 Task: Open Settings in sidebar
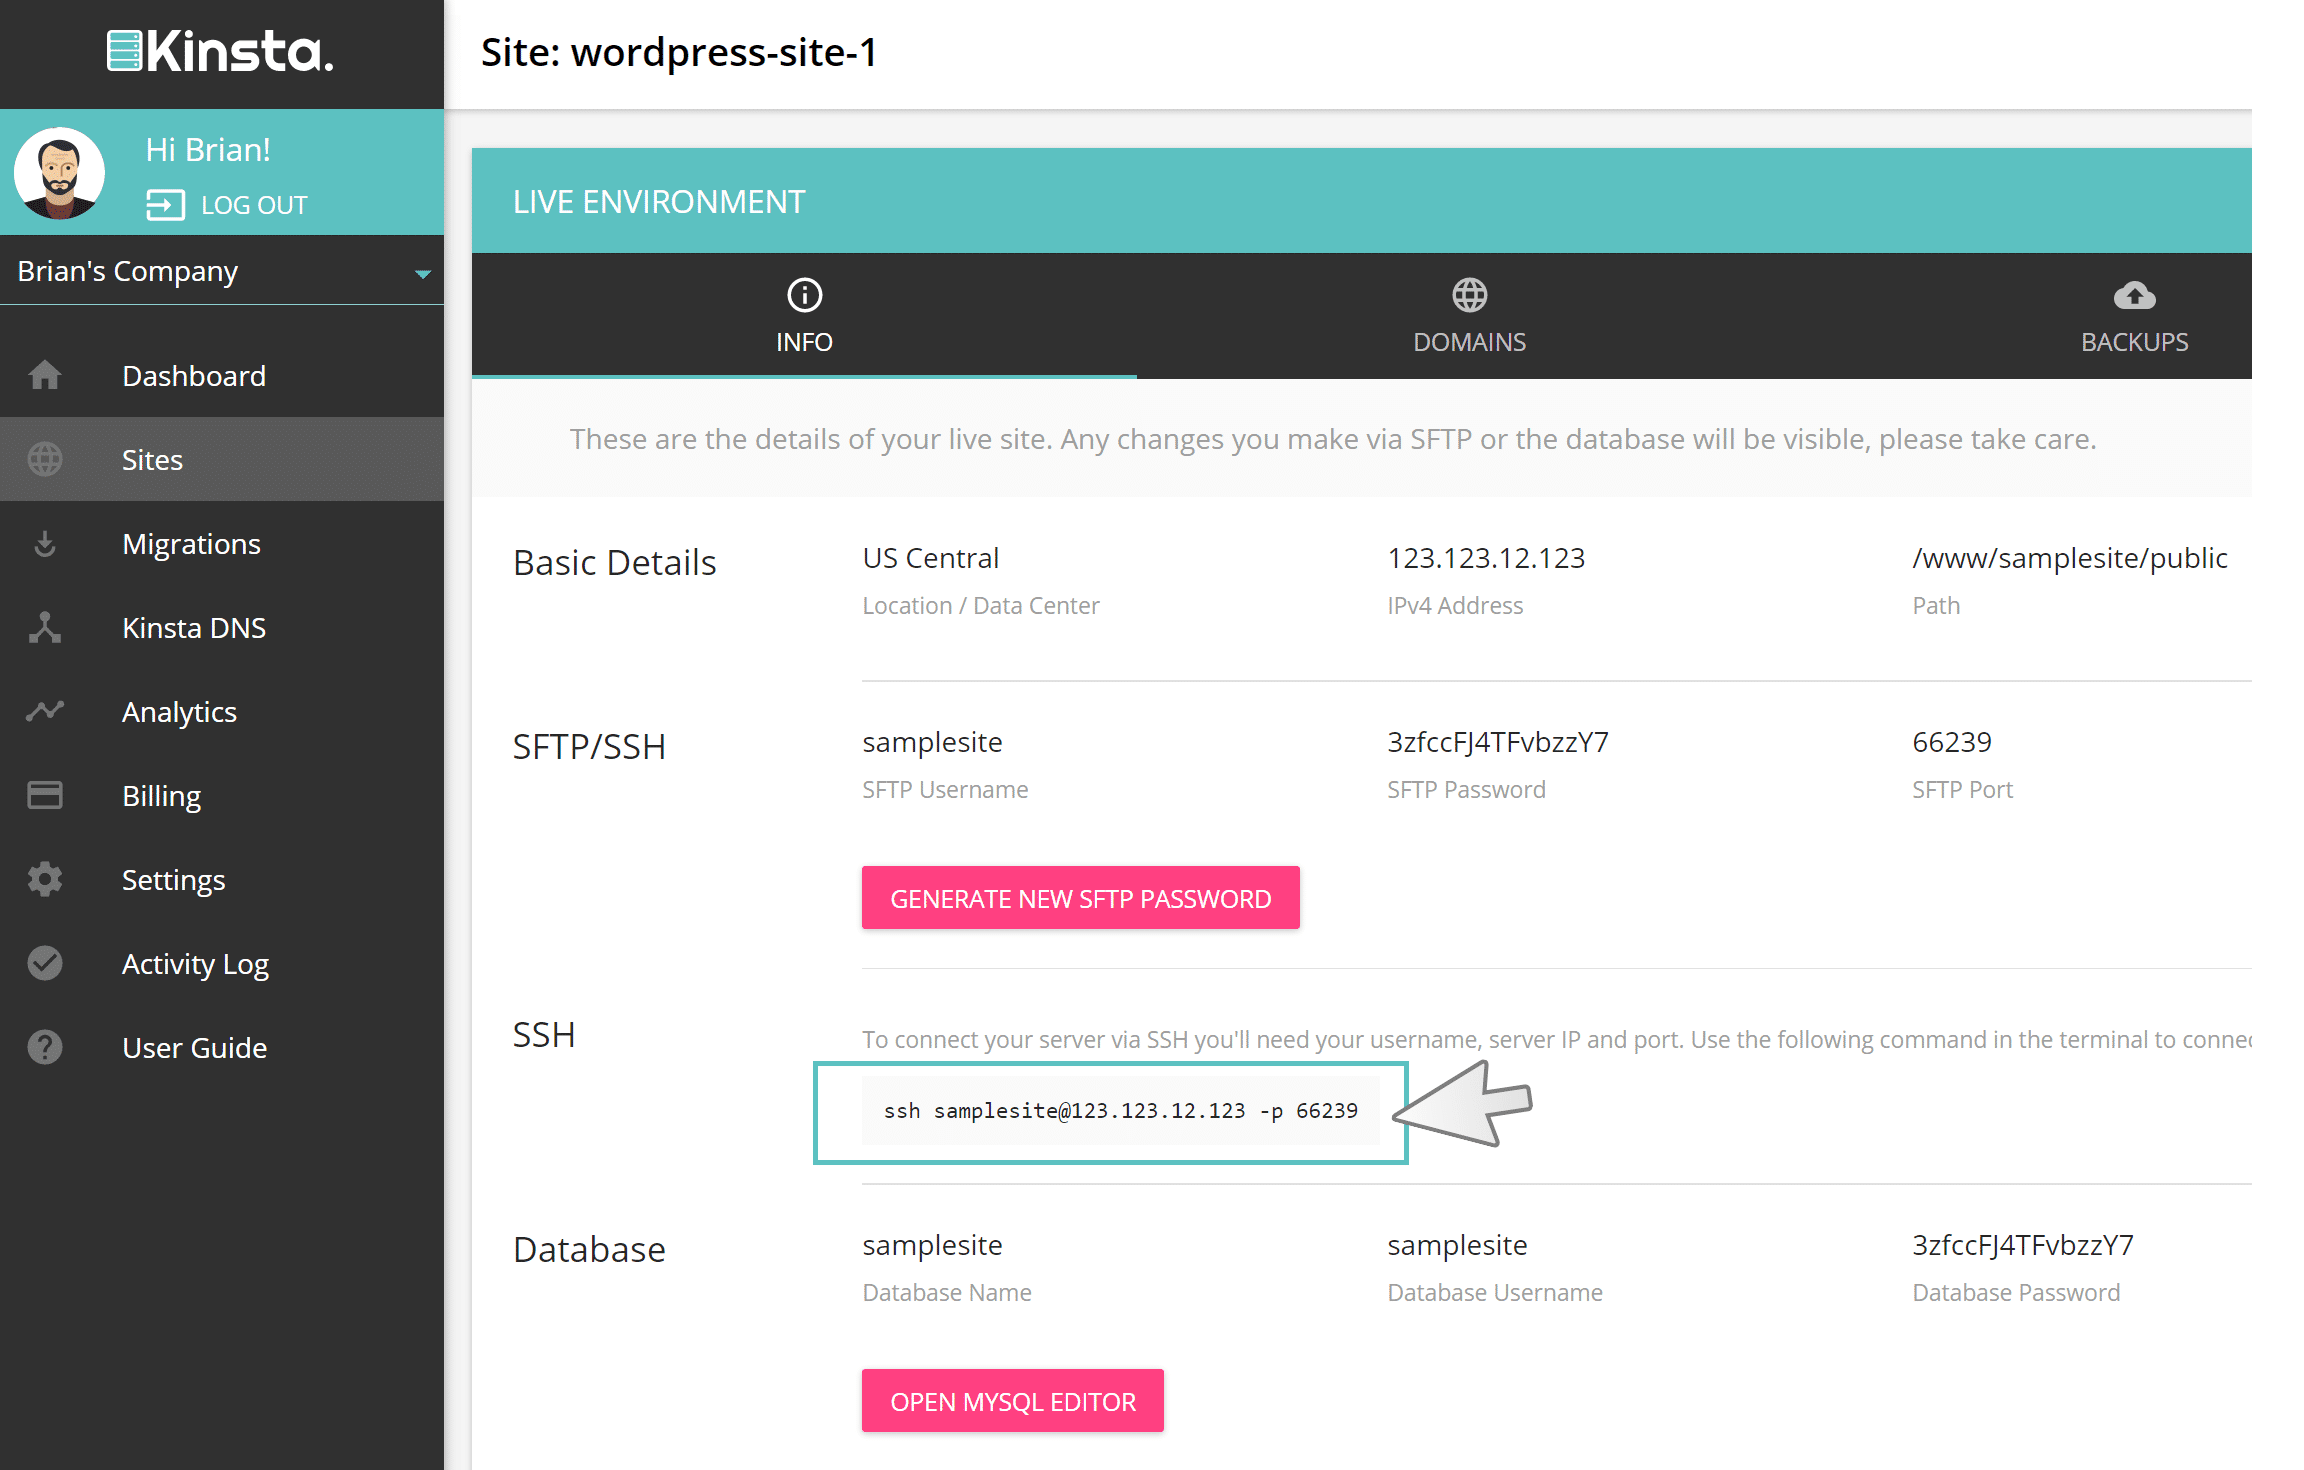click(173, 880)
